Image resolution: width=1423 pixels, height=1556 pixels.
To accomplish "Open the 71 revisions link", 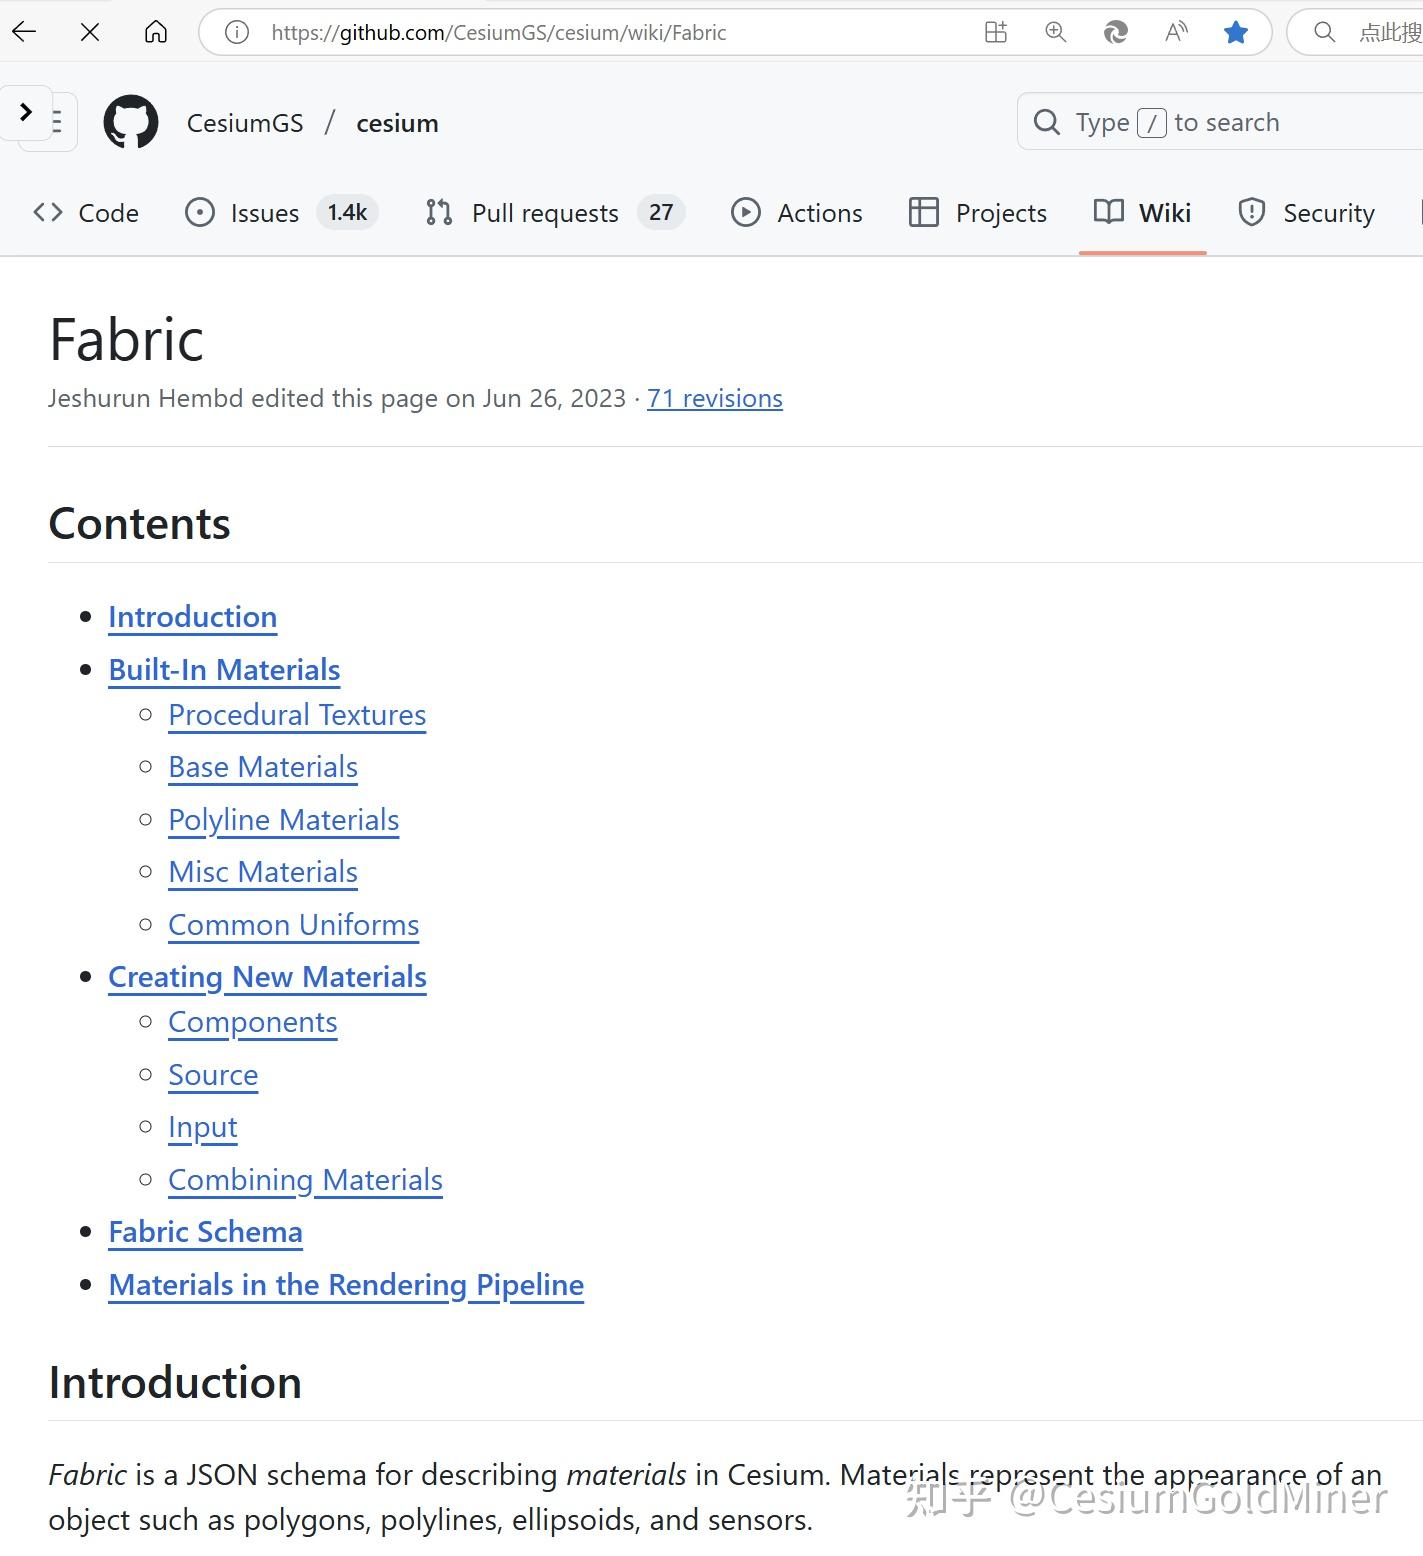I will (x=714, y=398).
